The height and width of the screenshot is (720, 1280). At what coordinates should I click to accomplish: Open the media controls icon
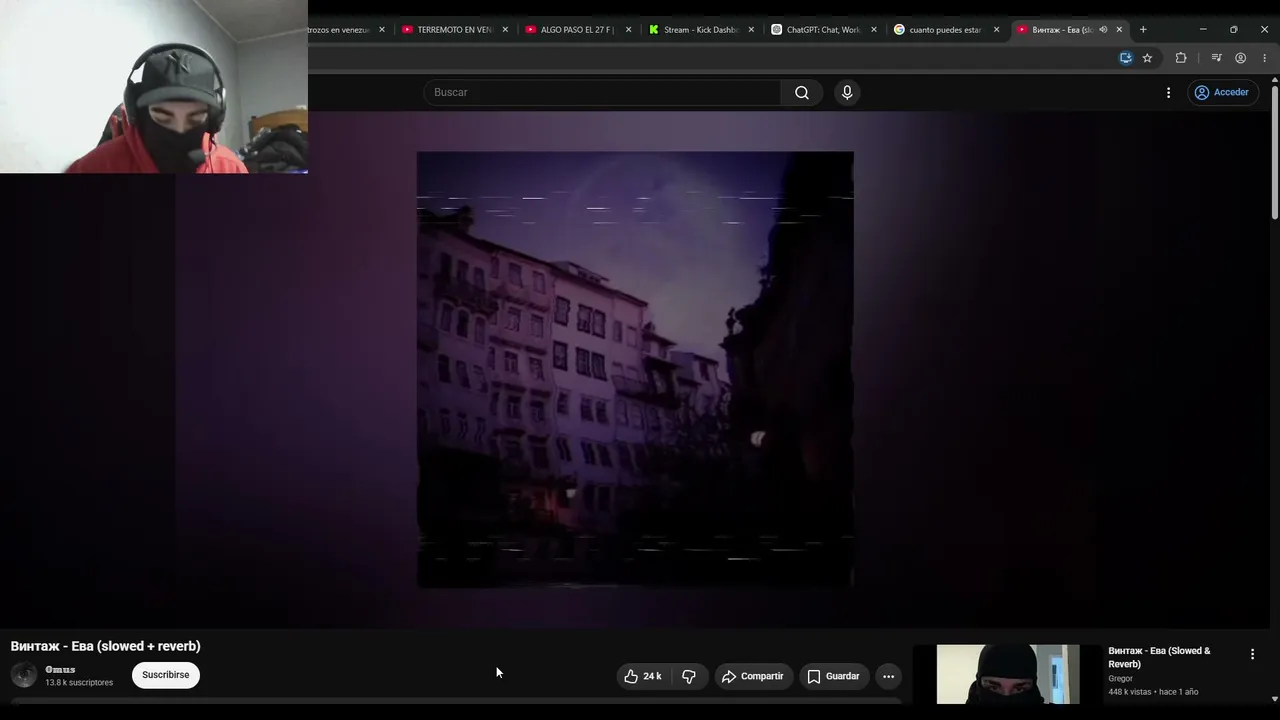(1216, 58)
